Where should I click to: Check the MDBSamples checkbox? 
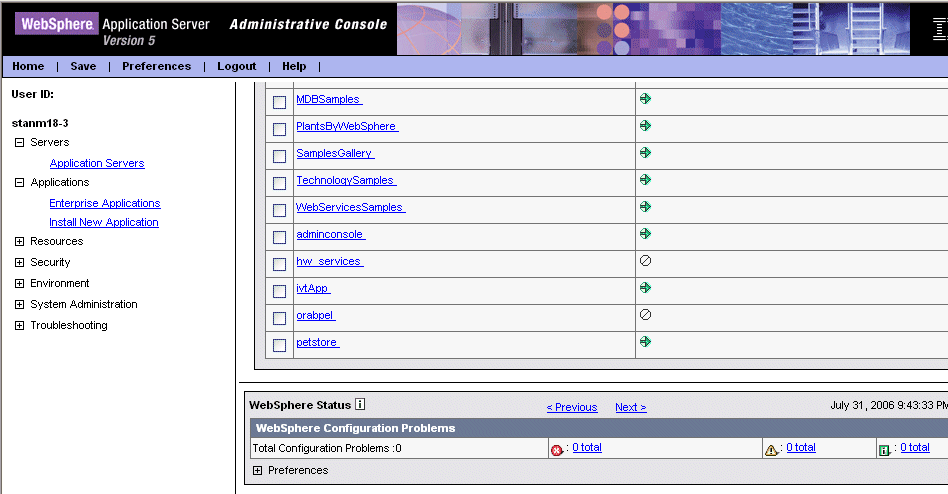click(x=279, y=102)
